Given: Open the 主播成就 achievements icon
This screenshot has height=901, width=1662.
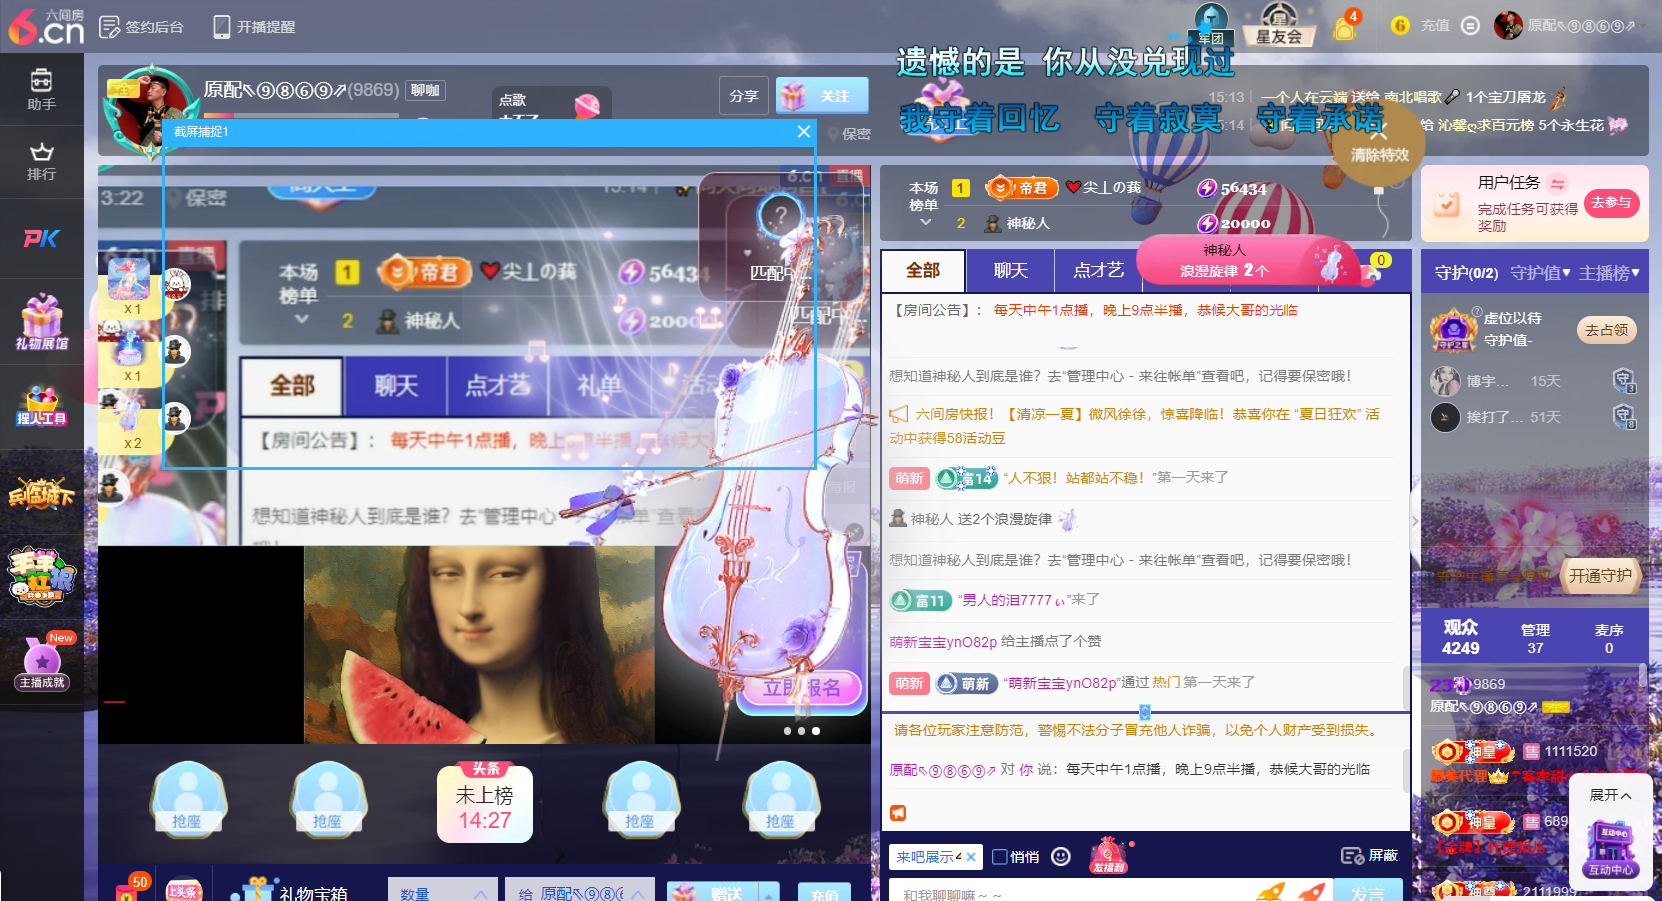Looking at the screenshot, I should pos(42,662).
